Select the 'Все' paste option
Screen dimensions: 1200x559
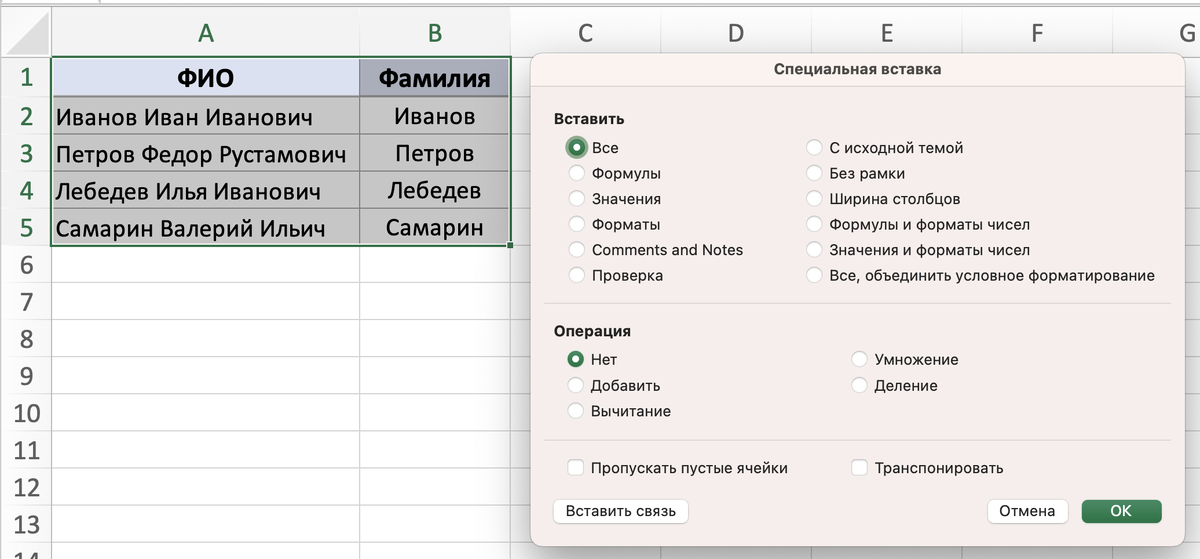577,148
